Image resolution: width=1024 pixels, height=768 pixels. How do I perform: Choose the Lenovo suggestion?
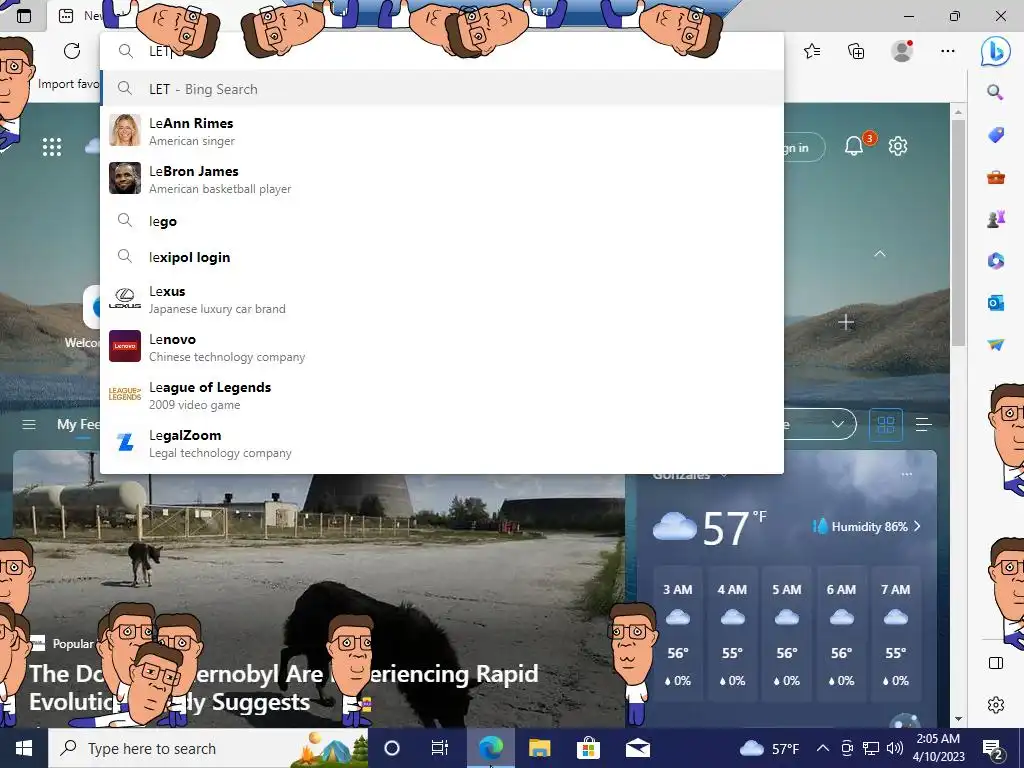(x=442, y=347)
